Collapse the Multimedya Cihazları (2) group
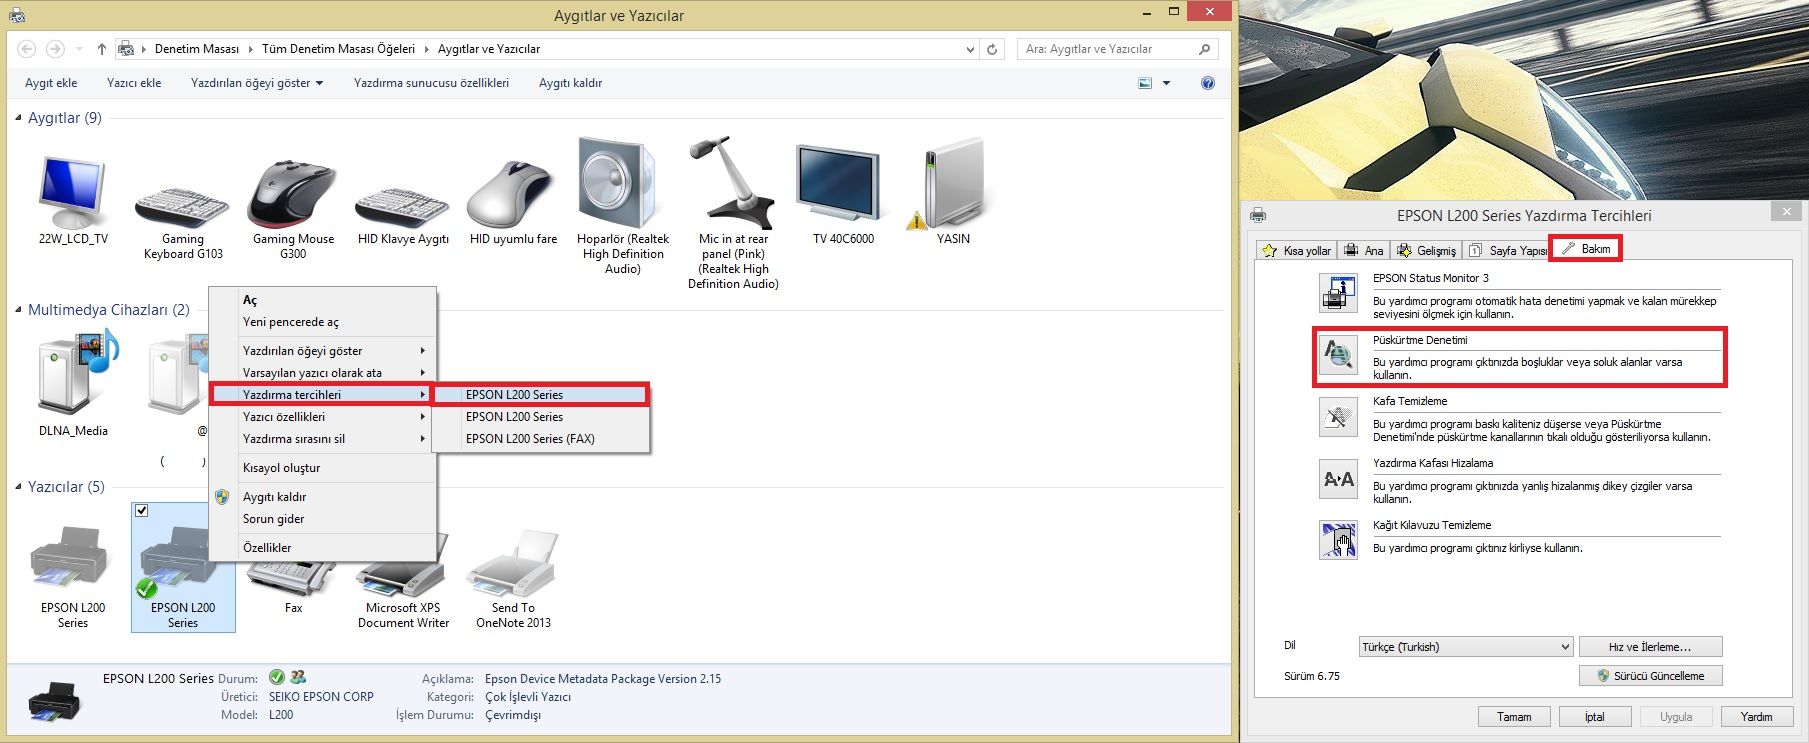Screen dimensions: 1809x743 (x=19, y=310)
